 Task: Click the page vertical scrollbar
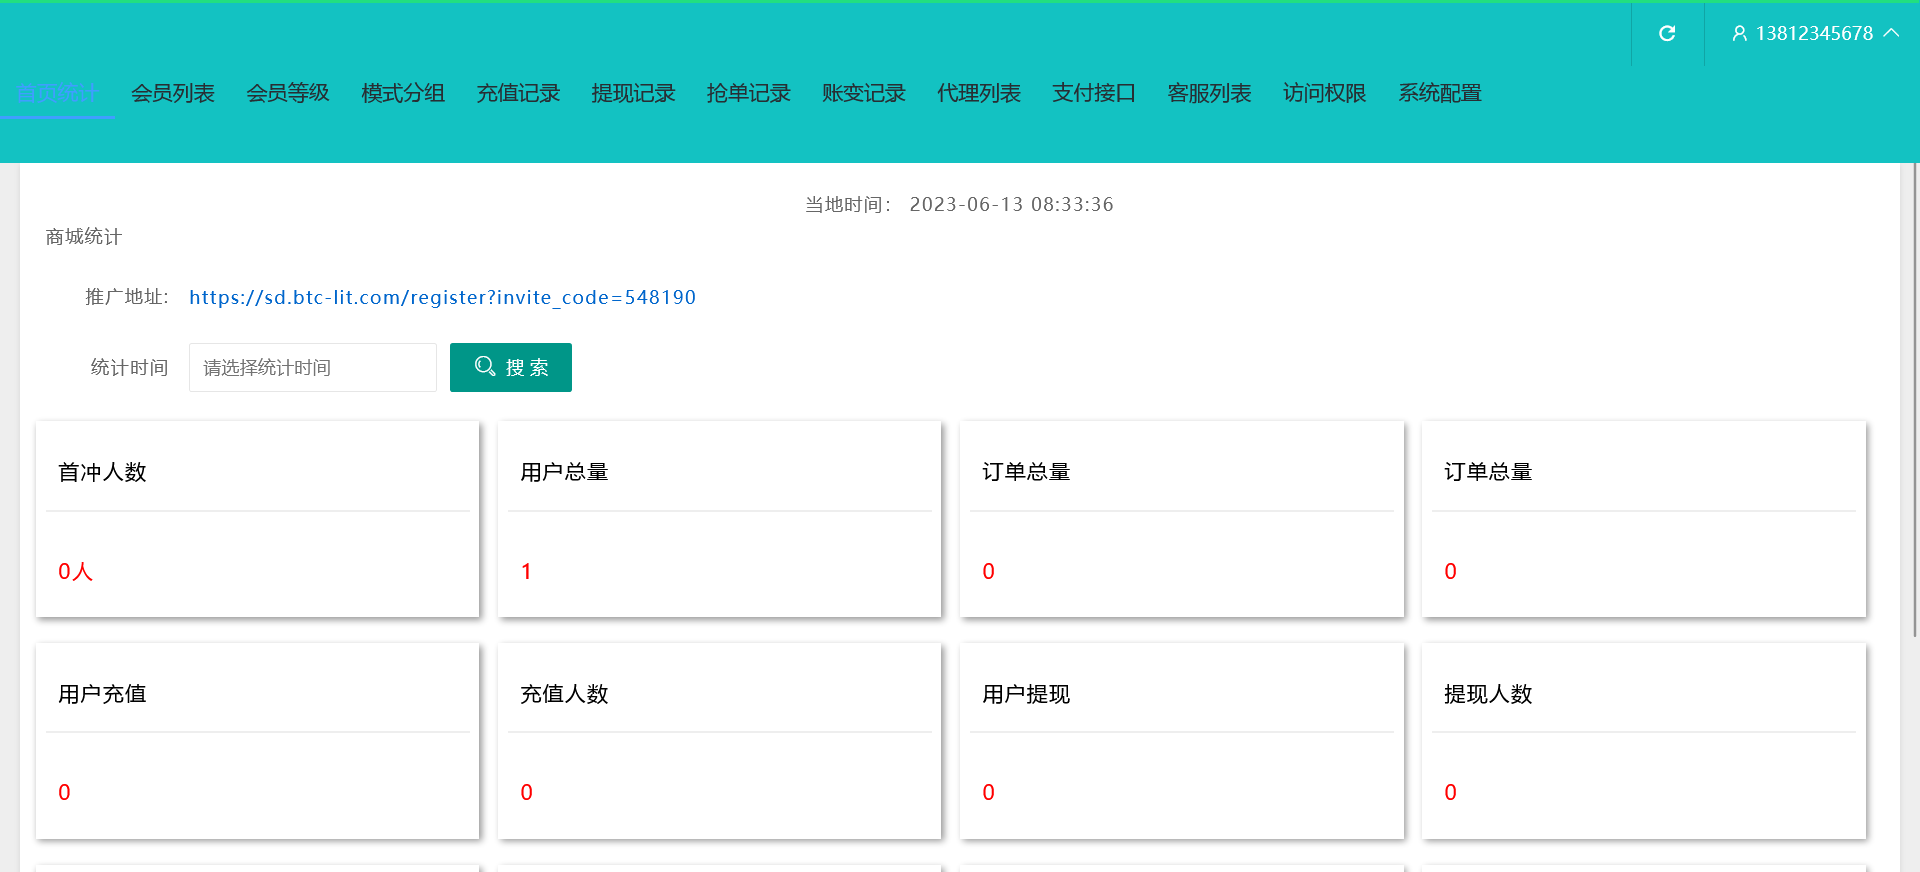click(x=1914, y=400)
